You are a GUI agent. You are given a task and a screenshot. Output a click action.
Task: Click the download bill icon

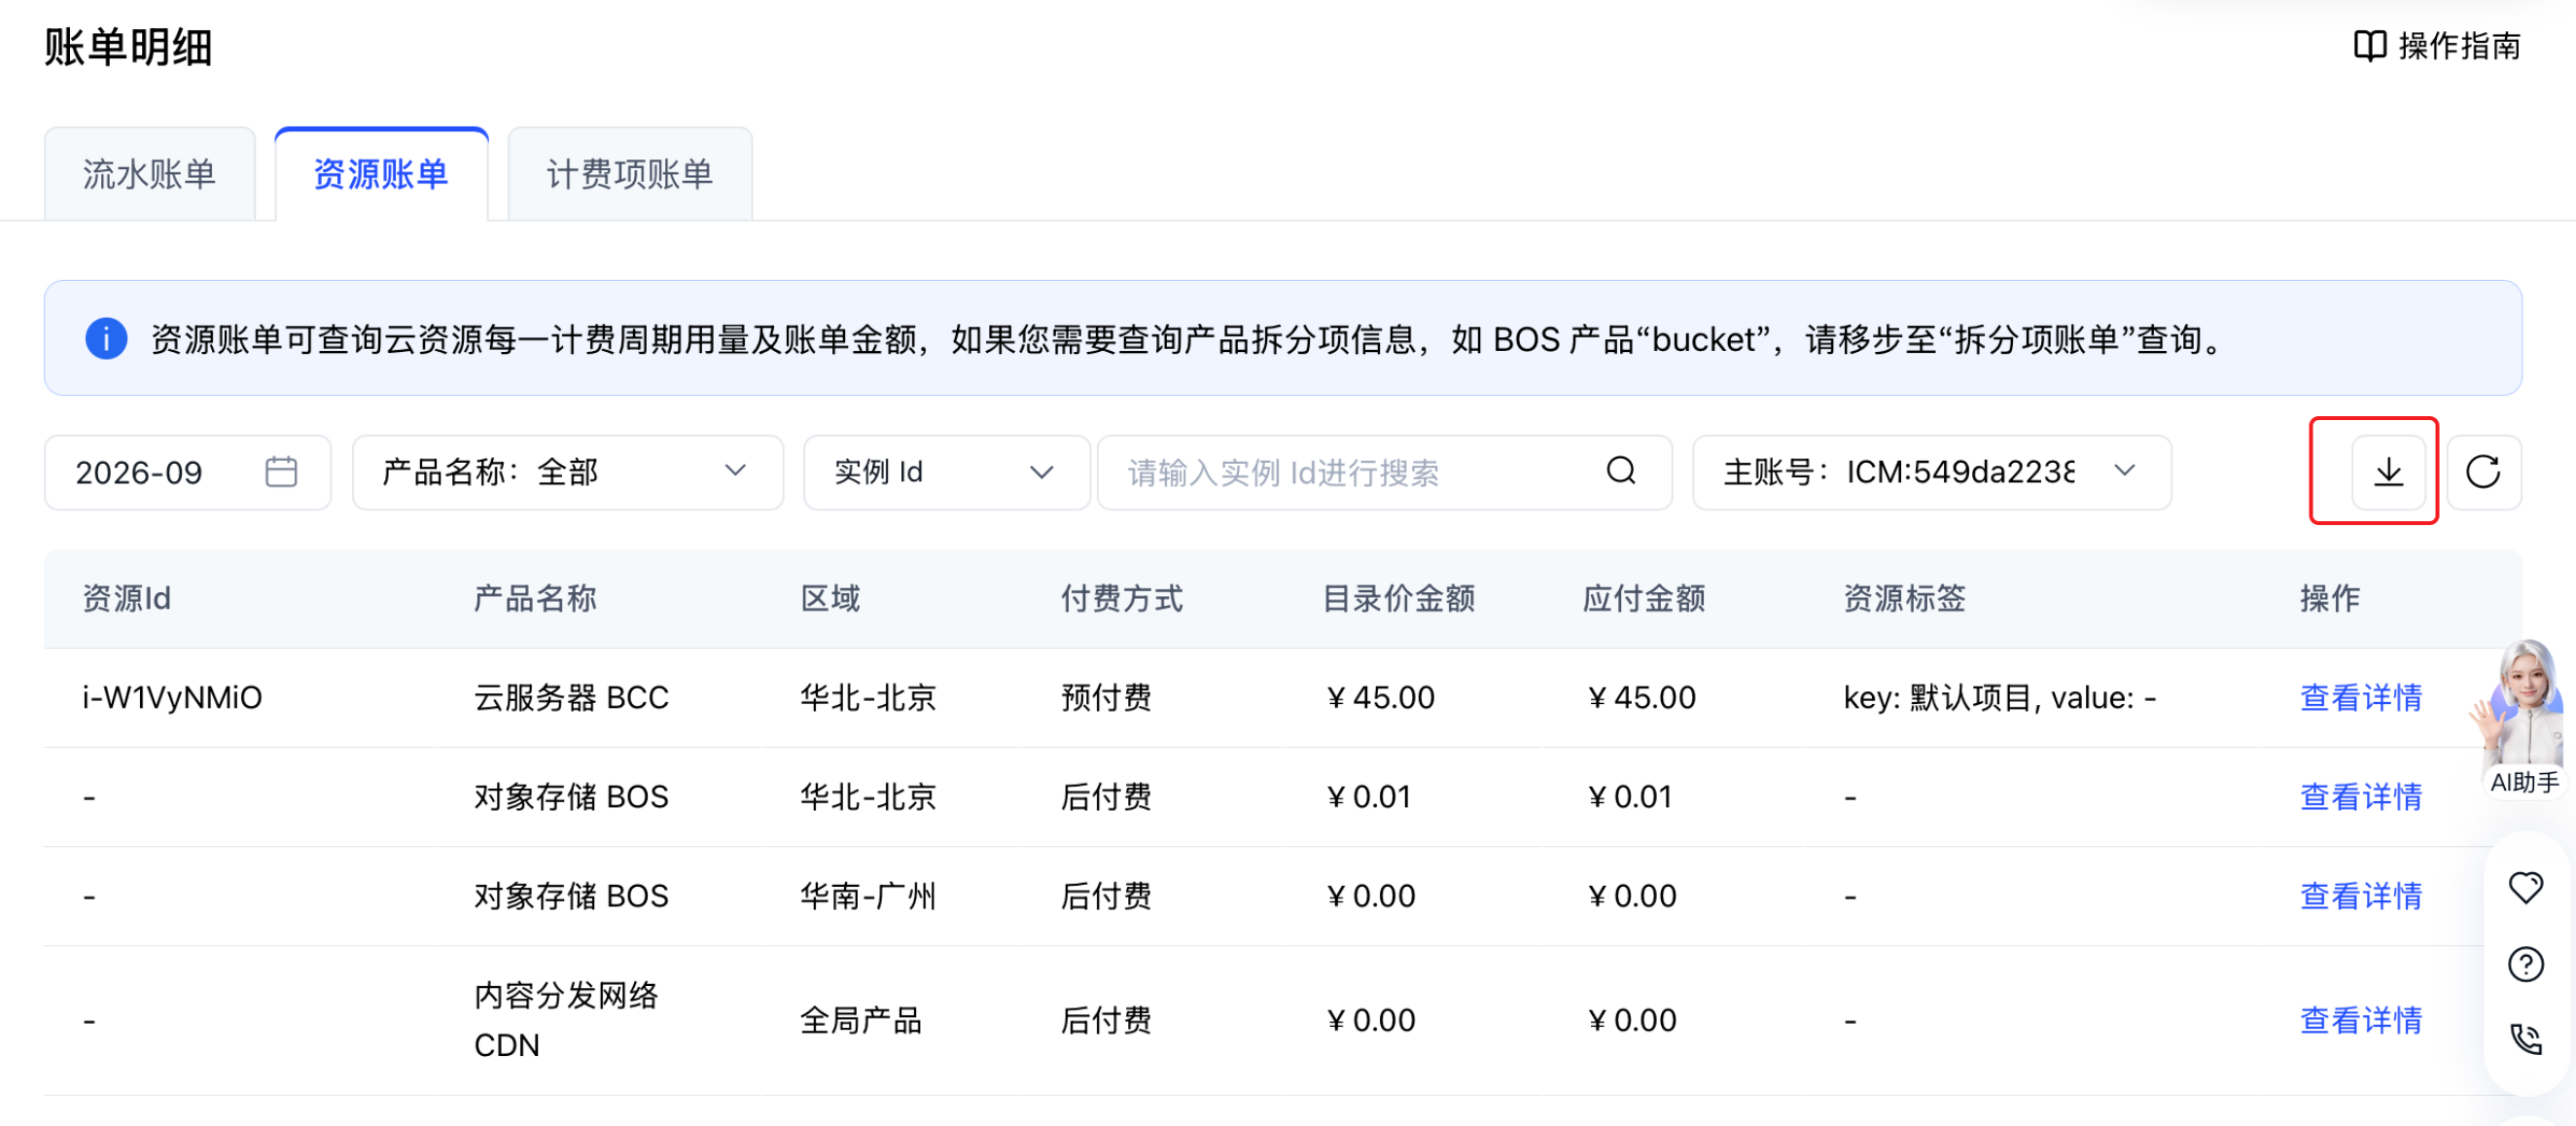point(2388,472)
